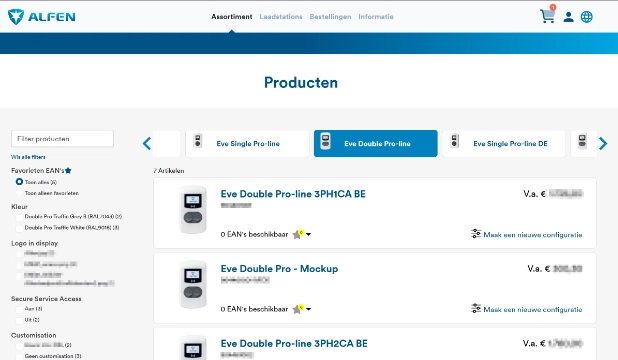Click favorite star for Eve Double Pro-line 3PH1CA BE
The height and width of the screenshot is (360, 618).
pyautogui.click(x=297, y=235)
